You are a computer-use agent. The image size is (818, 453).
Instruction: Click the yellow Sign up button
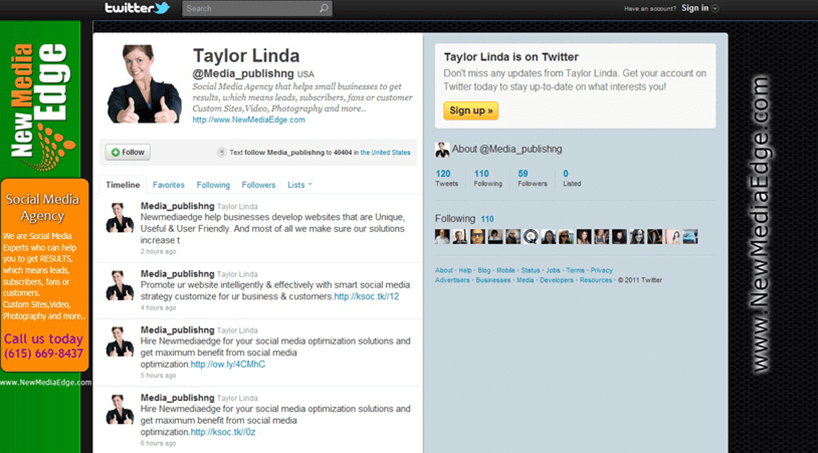click(471, 111)
